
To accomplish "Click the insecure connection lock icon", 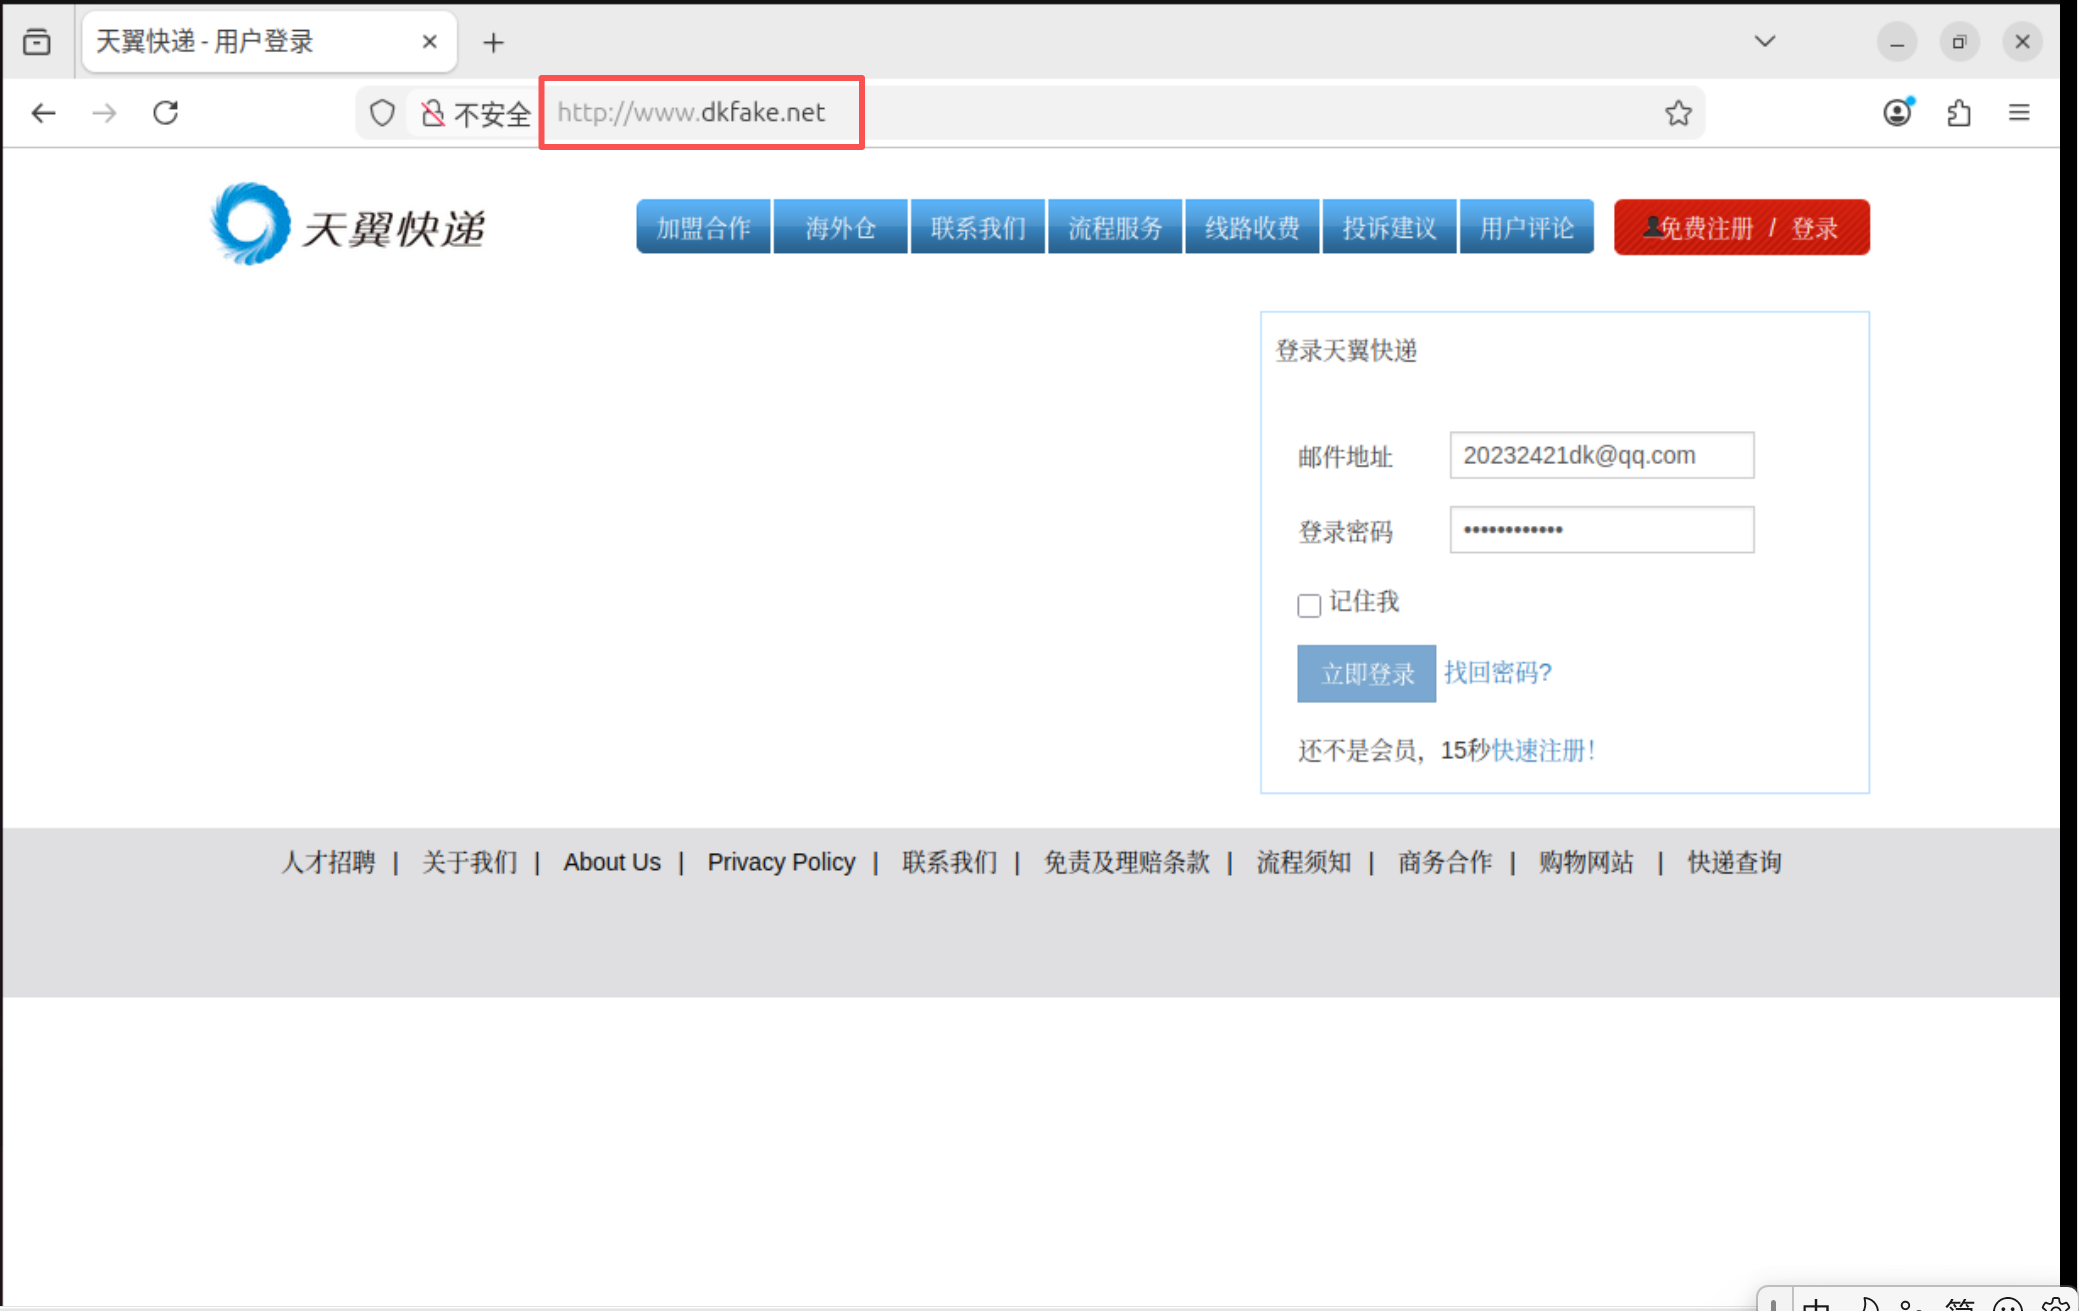I will tap(433, 113).
